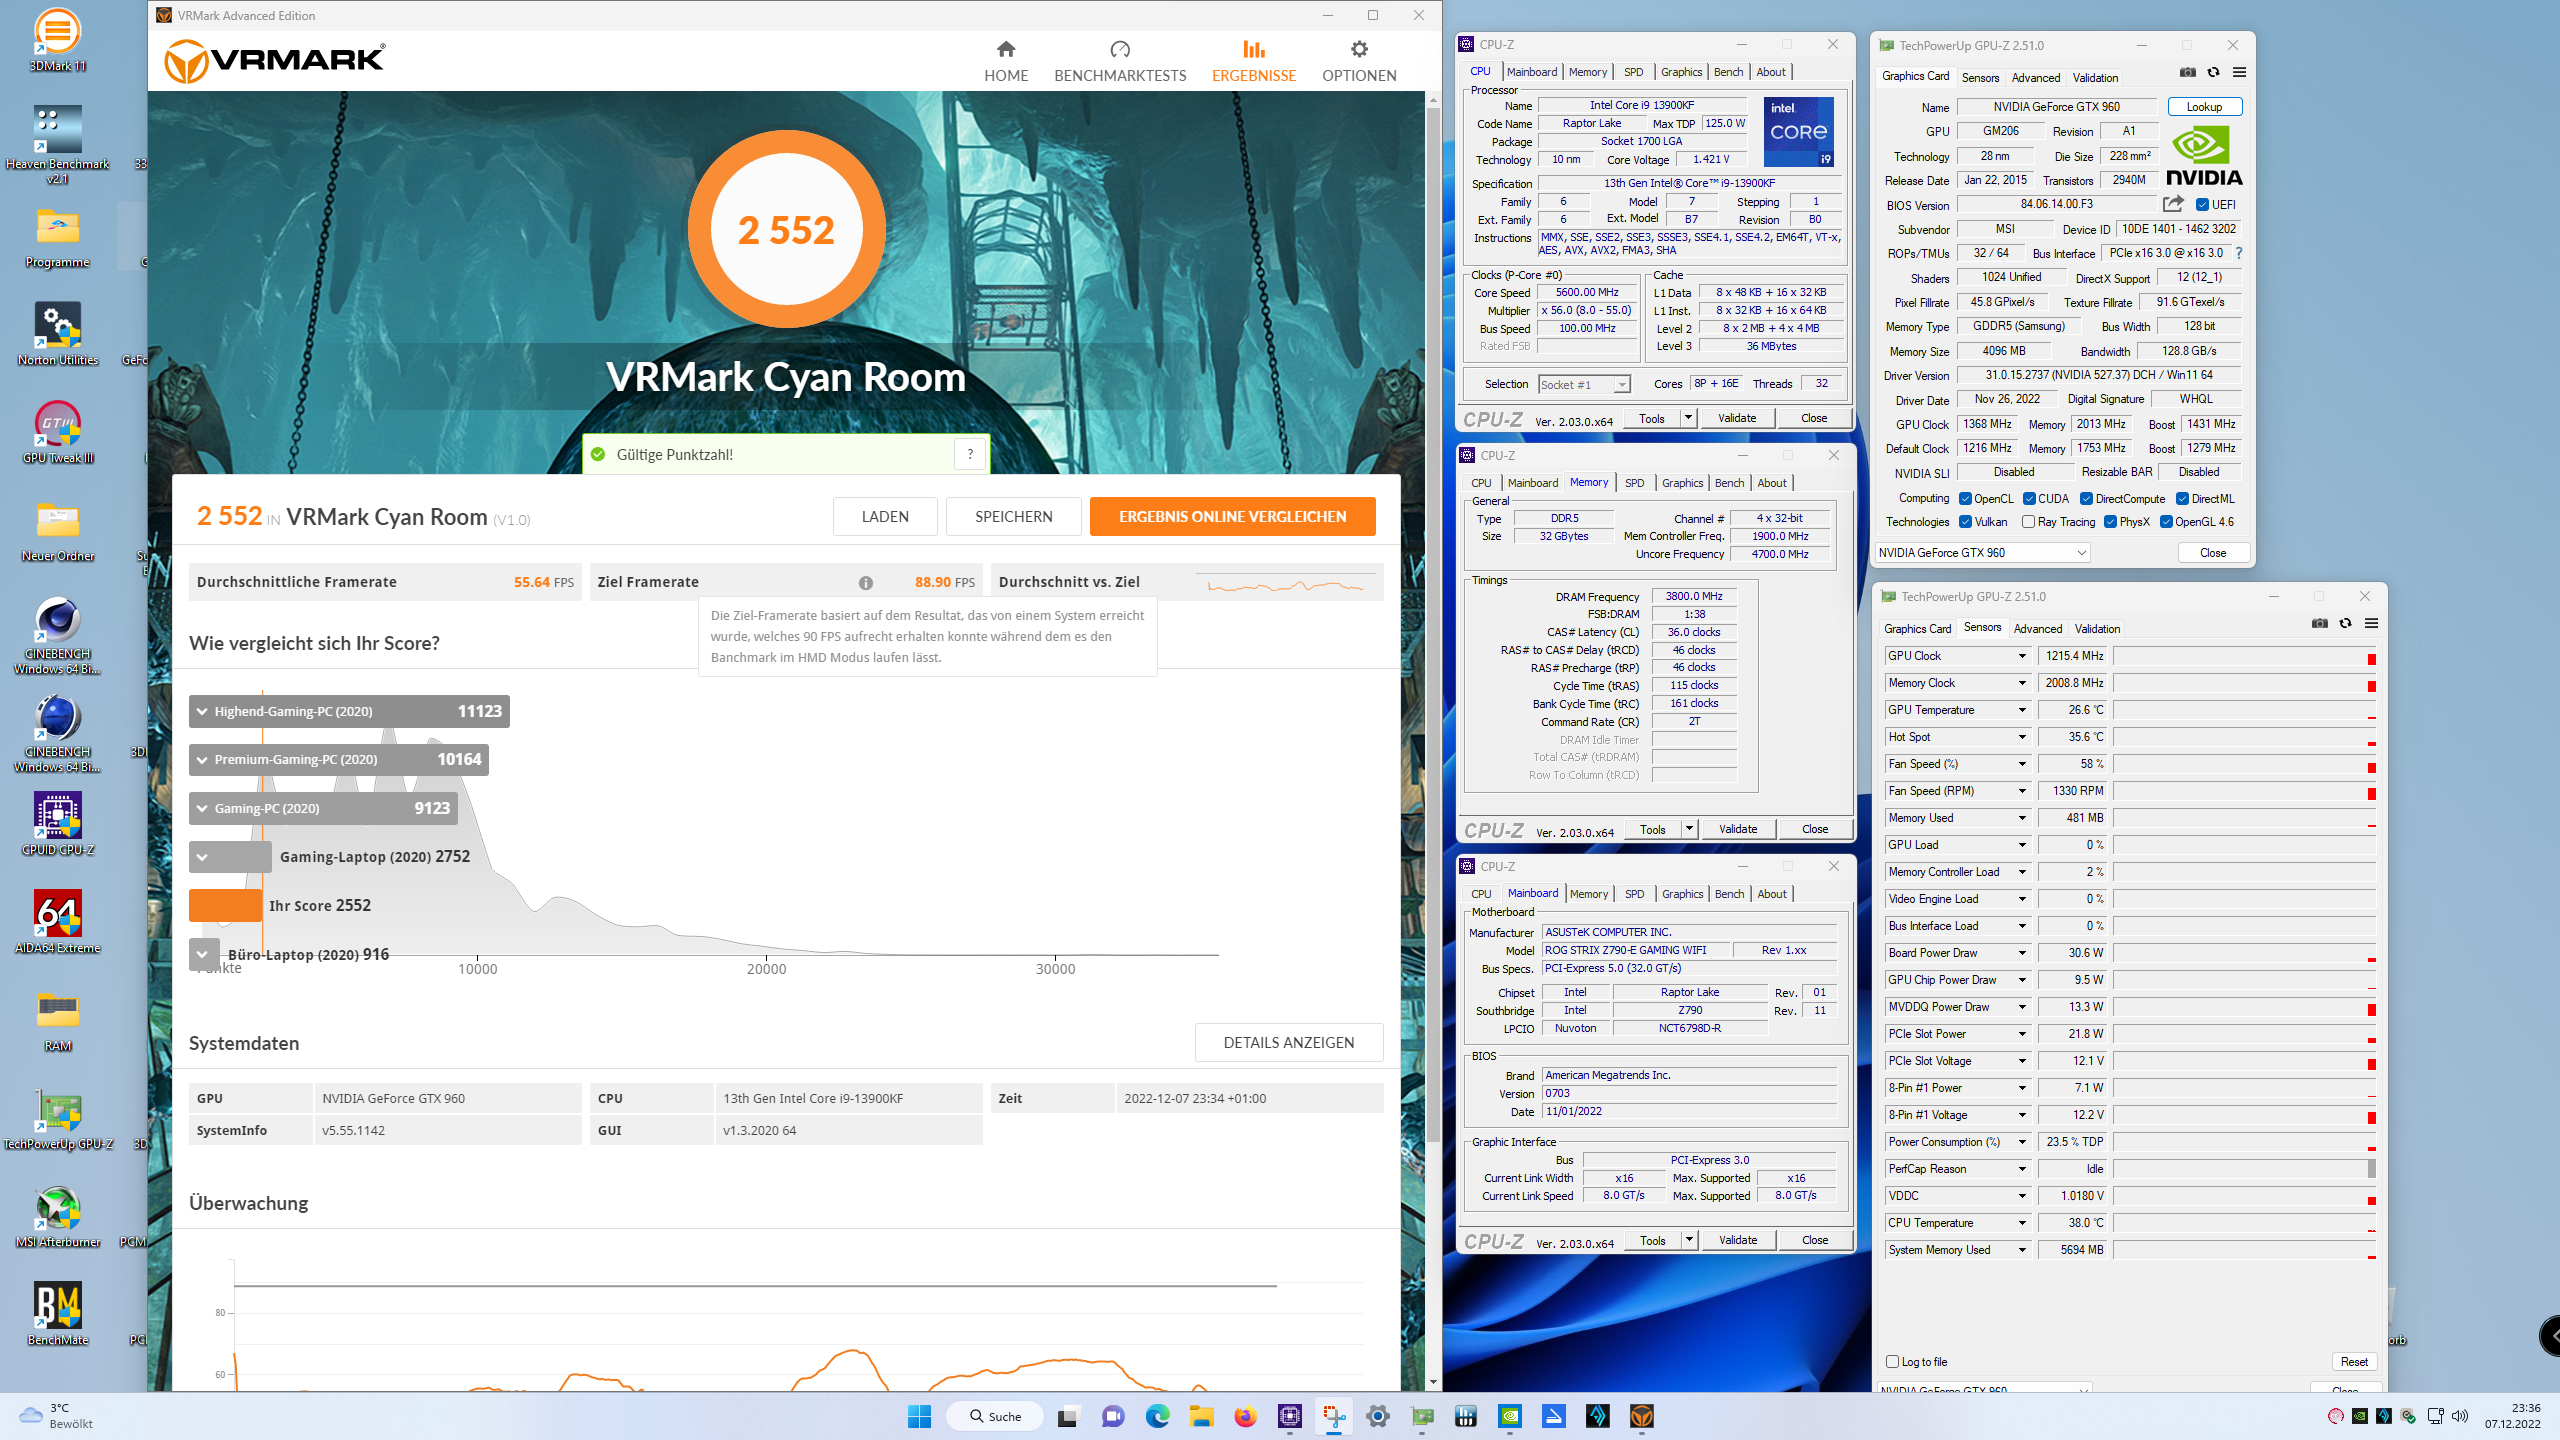Click the SPEICHERN button
The image size is (2560, 1440).
pyautogui.click(x=1014, y=517)
